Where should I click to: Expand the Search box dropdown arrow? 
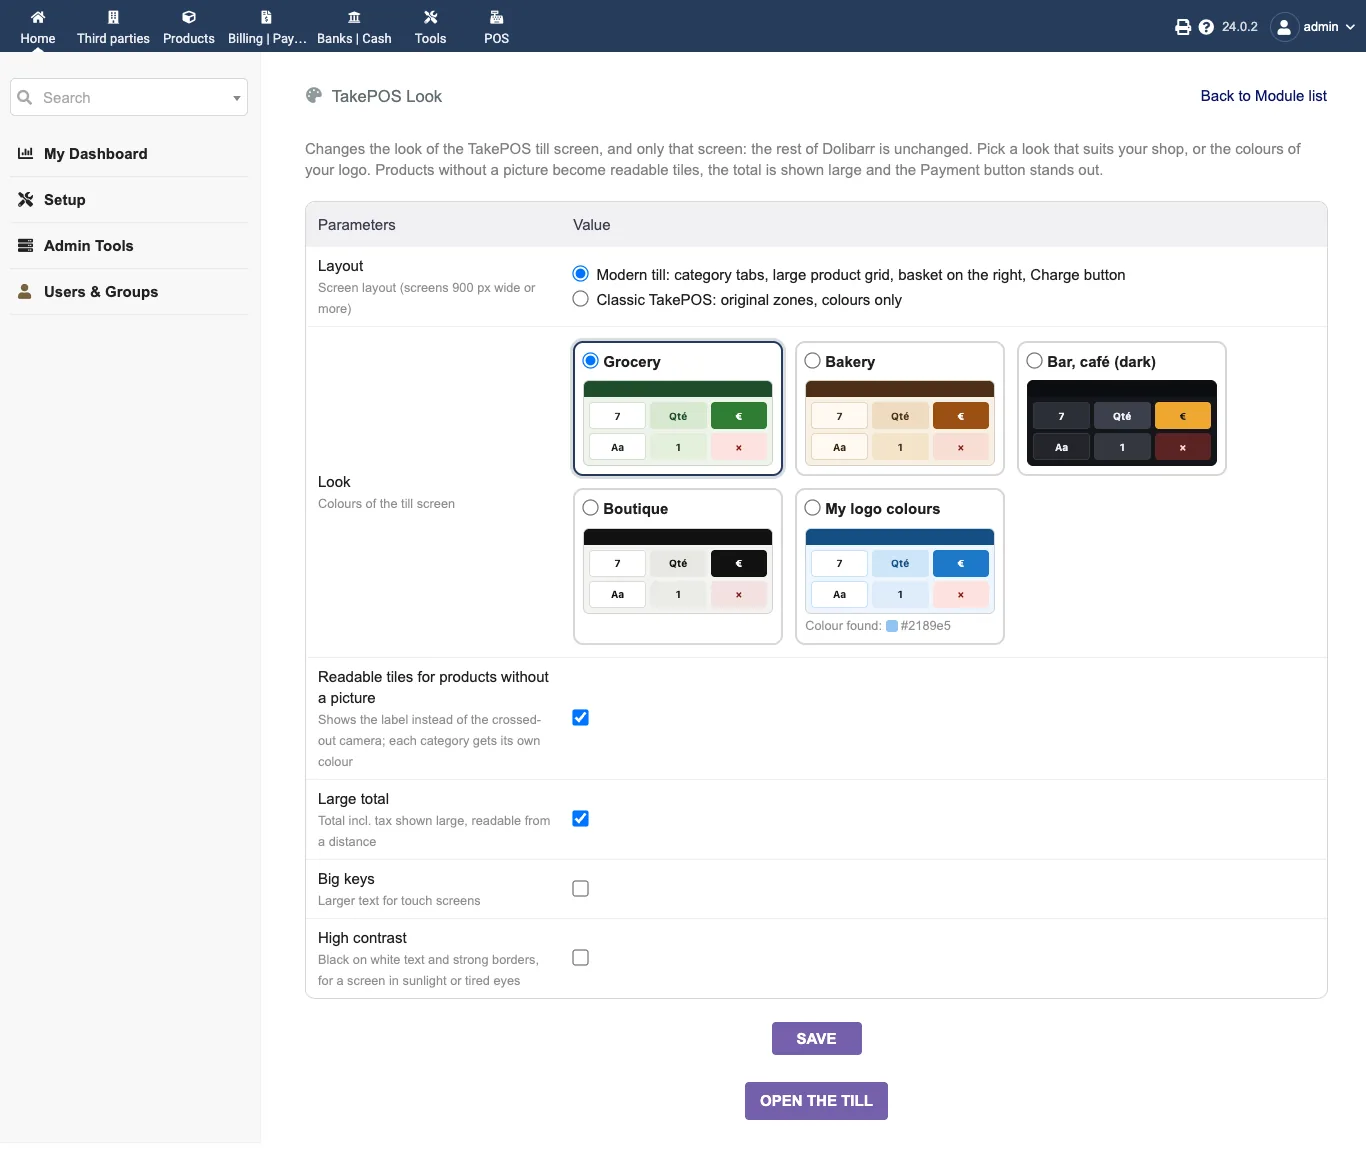(x=237, y=98)
